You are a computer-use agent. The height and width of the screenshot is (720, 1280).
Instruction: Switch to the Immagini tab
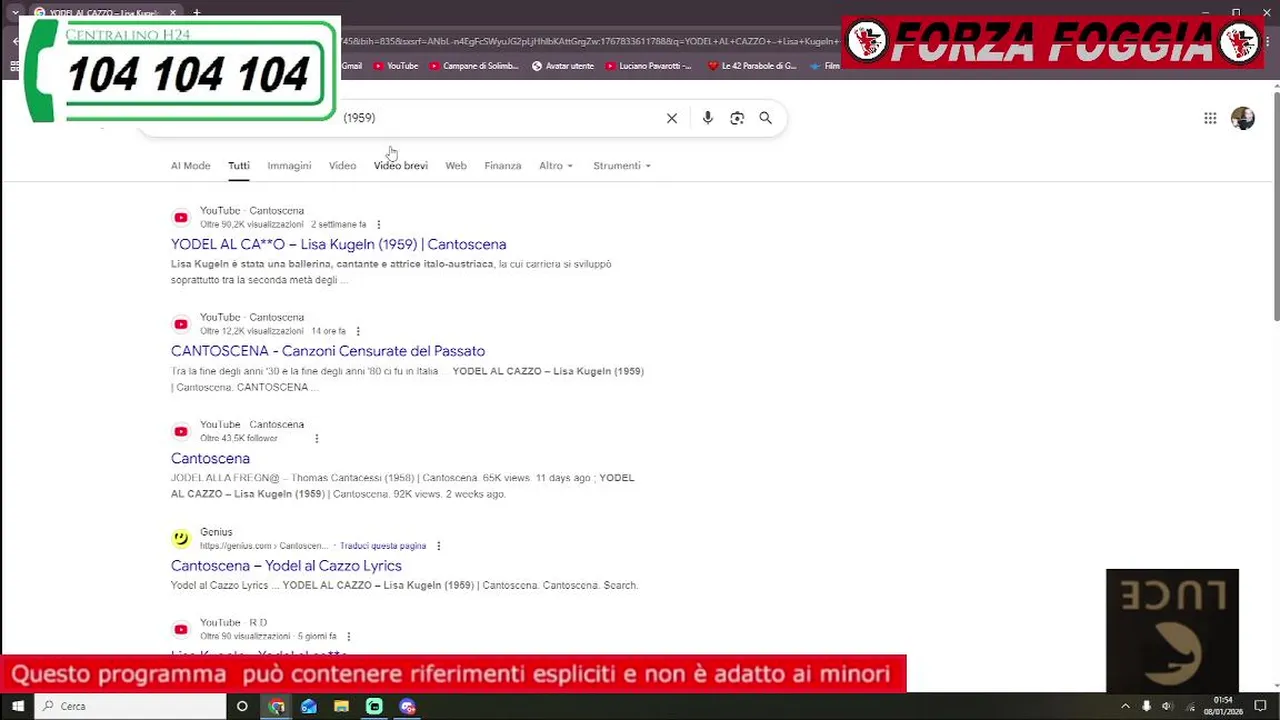point(289,166)
